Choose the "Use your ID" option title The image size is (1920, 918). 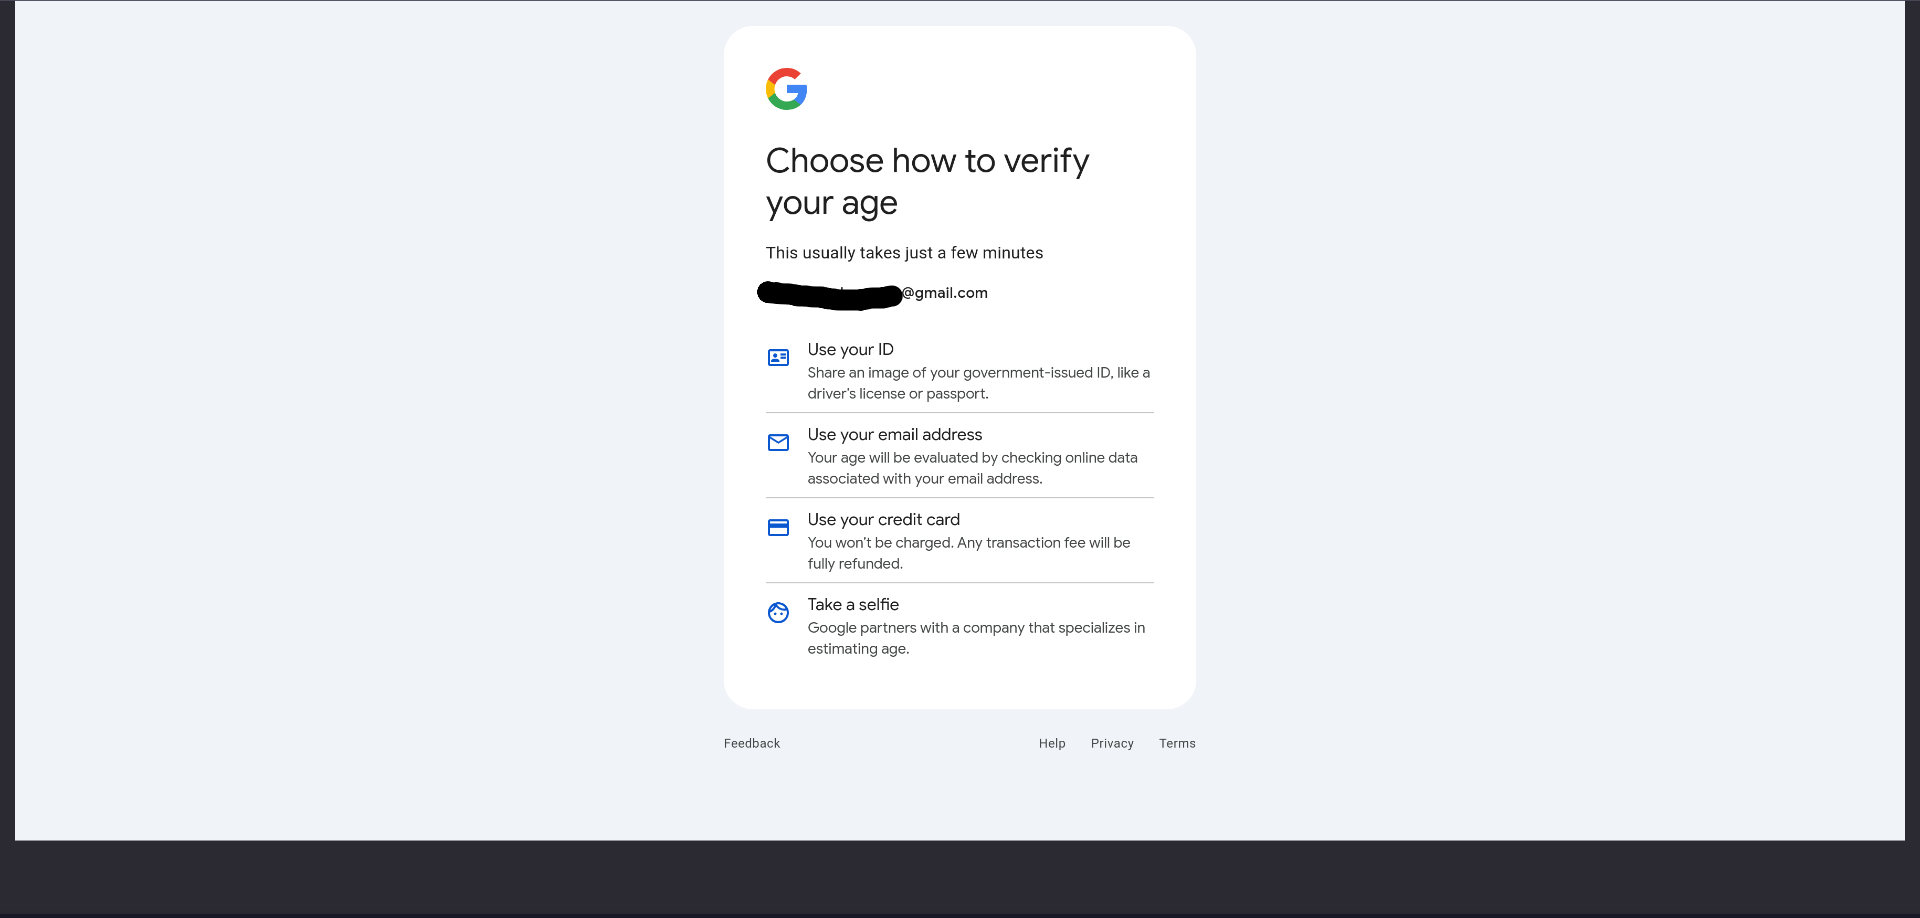(850, 349)
